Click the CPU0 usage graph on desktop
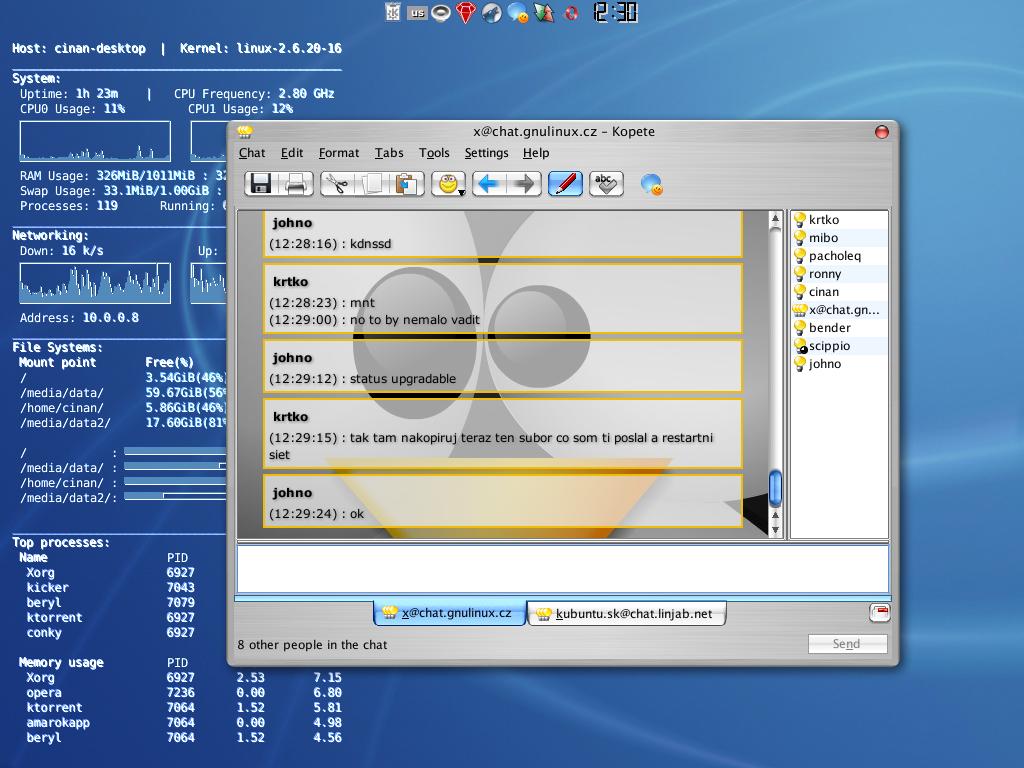Screen dimensions: 1024x768 [95, 141]
